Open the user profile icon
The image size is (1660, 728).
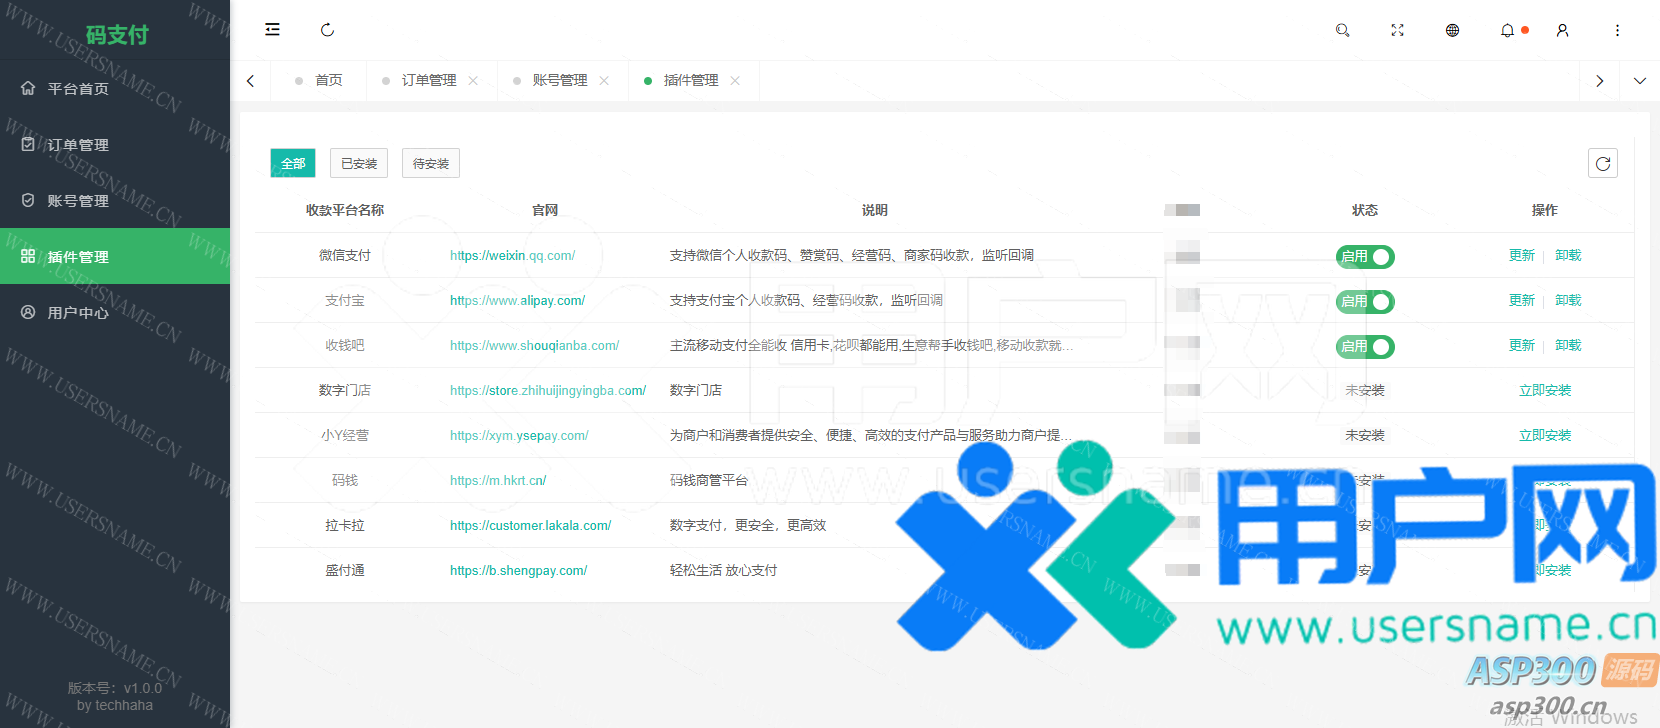tap(1562, 30)
